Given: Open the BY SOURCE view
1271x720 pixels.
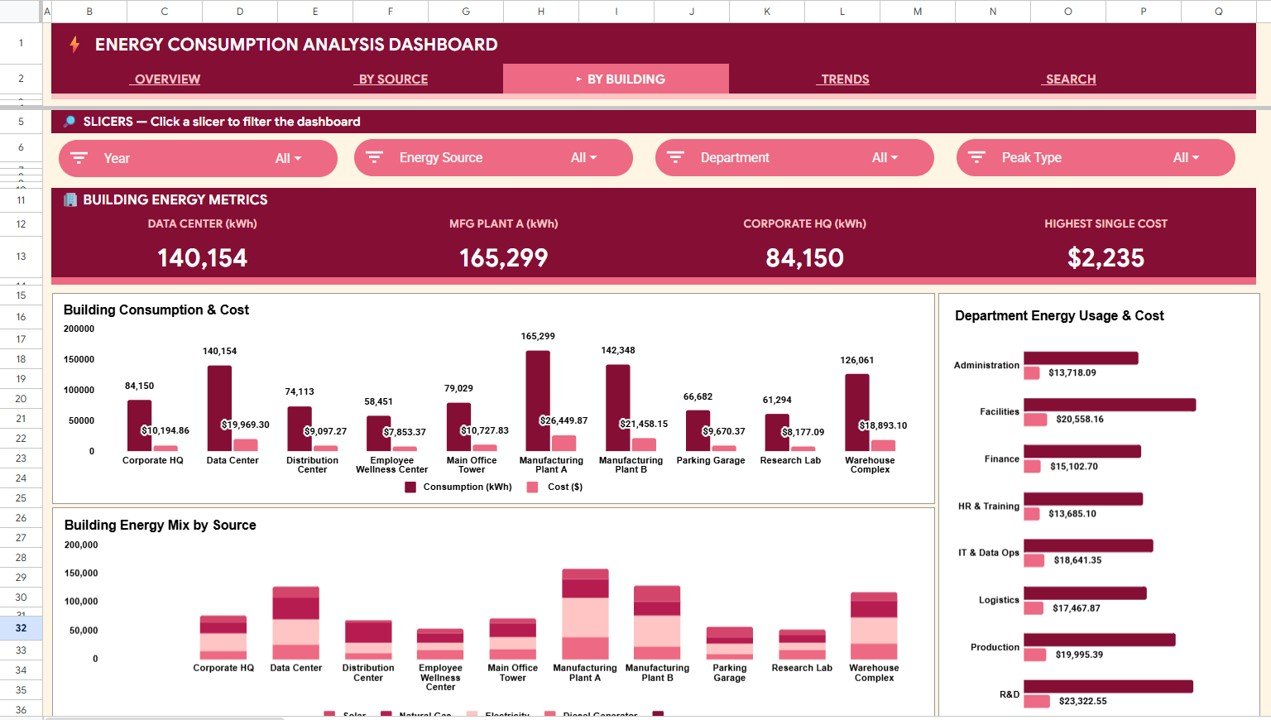Looking at the screenshot, I should (391, 79).
